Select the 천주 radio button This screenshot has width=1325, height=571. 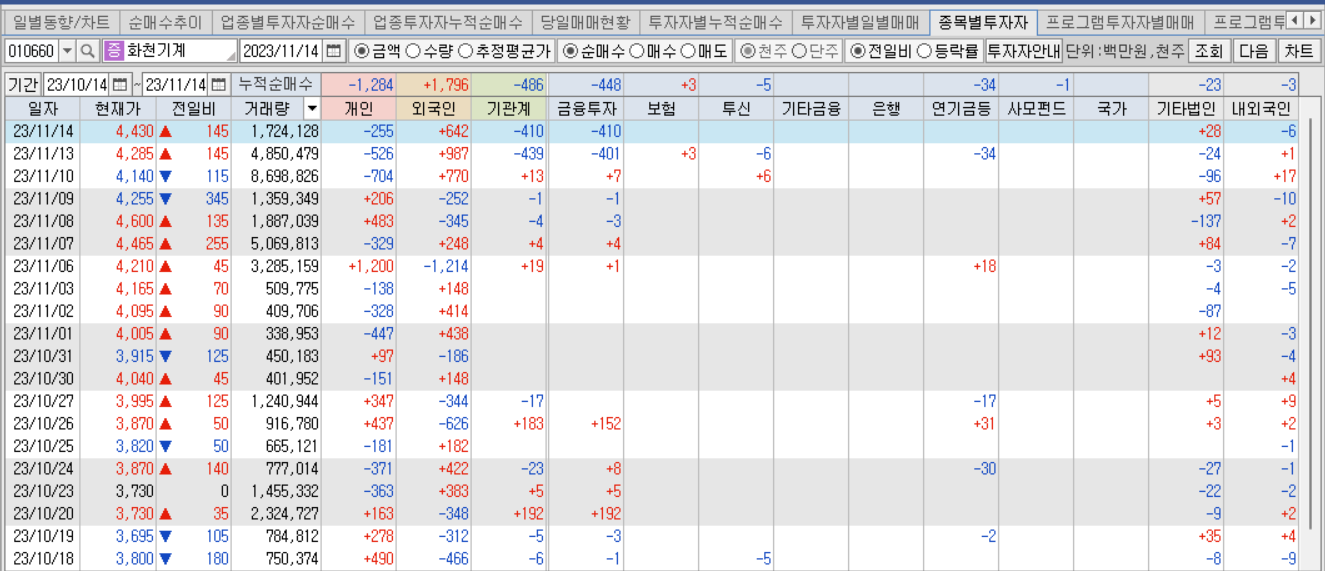747,51
